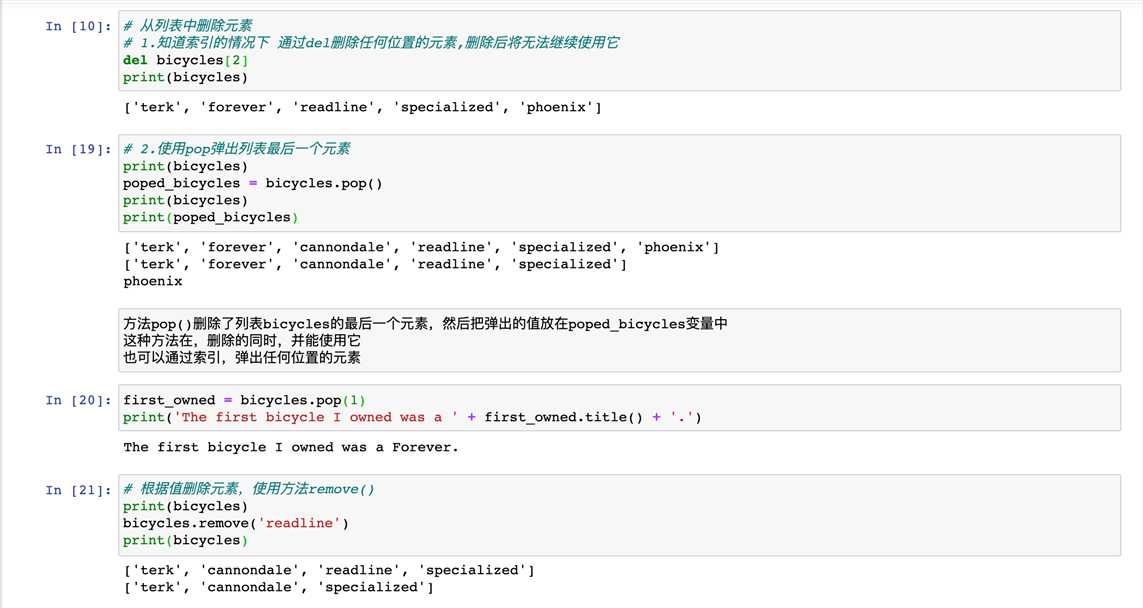Click comment '# 根据值删除元素，使用方法remove()'
Viewport: 1143px width, 608px height.
click(249, 489)
